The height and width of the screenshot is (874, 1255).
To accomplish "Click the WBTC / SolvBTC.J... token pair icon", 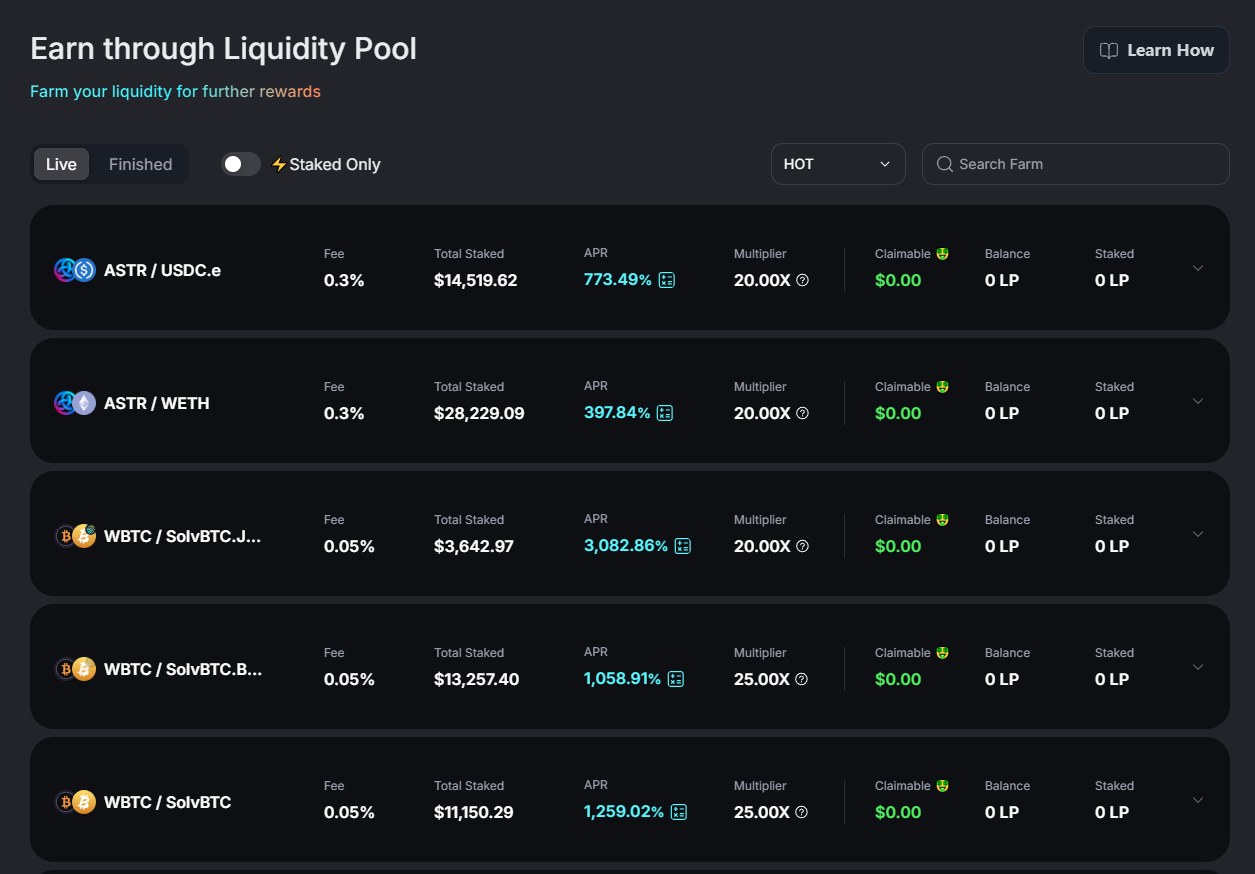I will coord(75,536).
